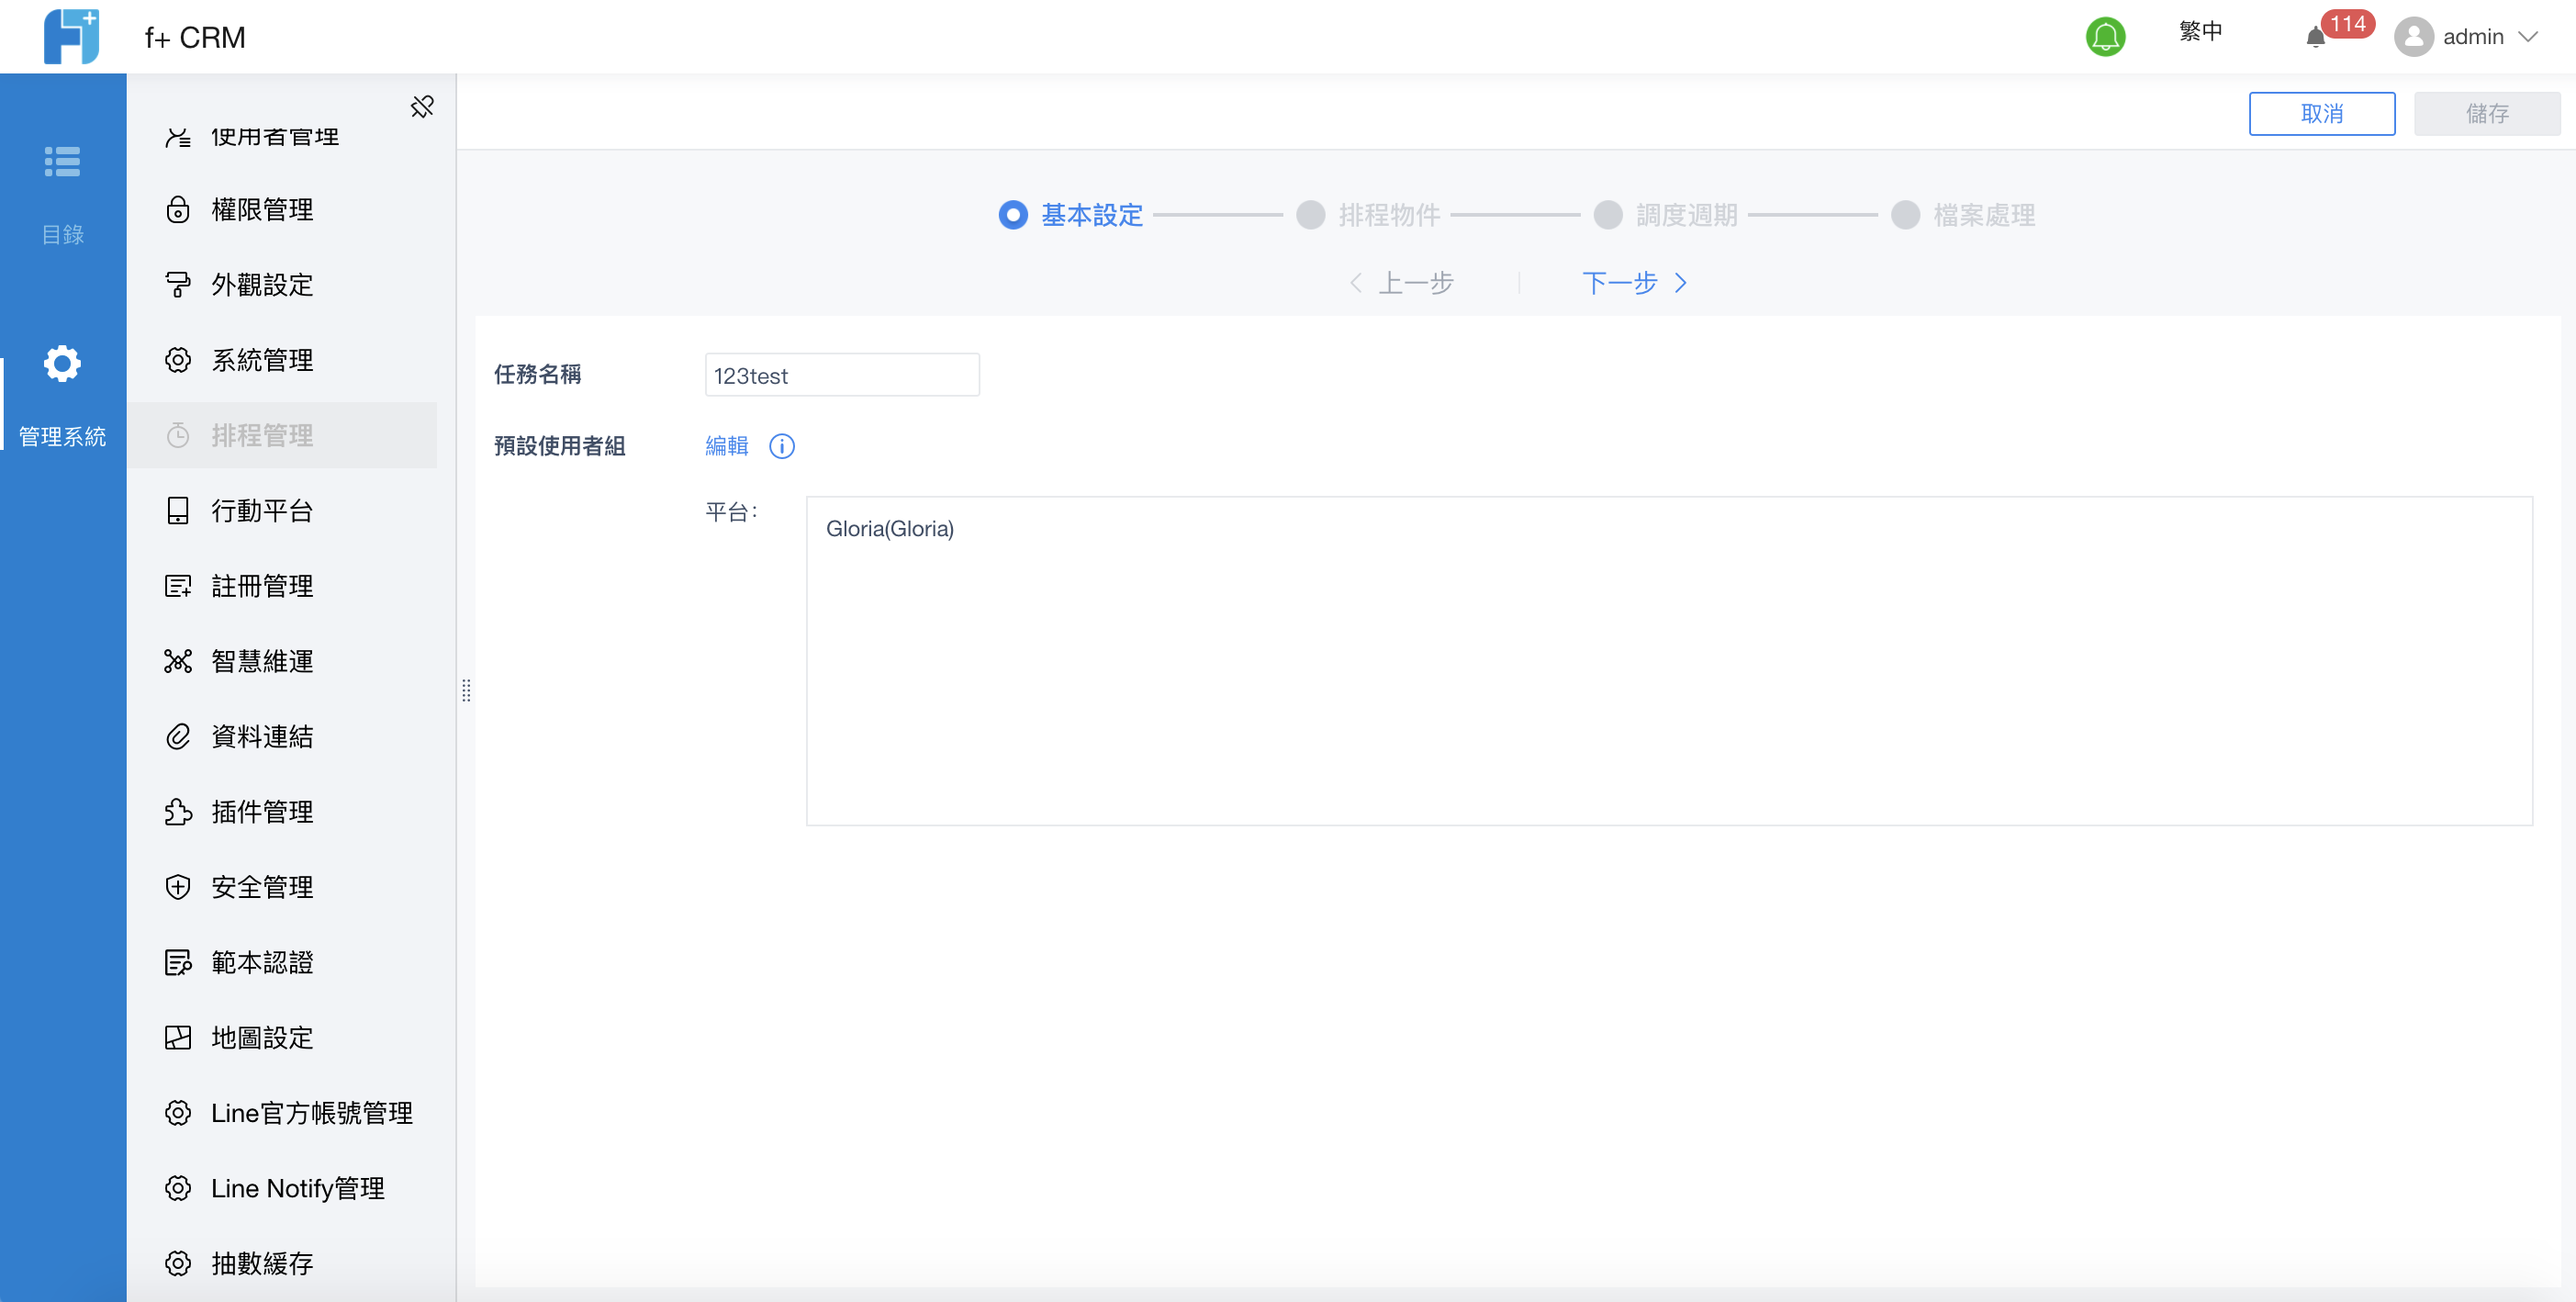Click the 編輯 link for default user group
This screenshot has width=2576, height=1302.
727,446
